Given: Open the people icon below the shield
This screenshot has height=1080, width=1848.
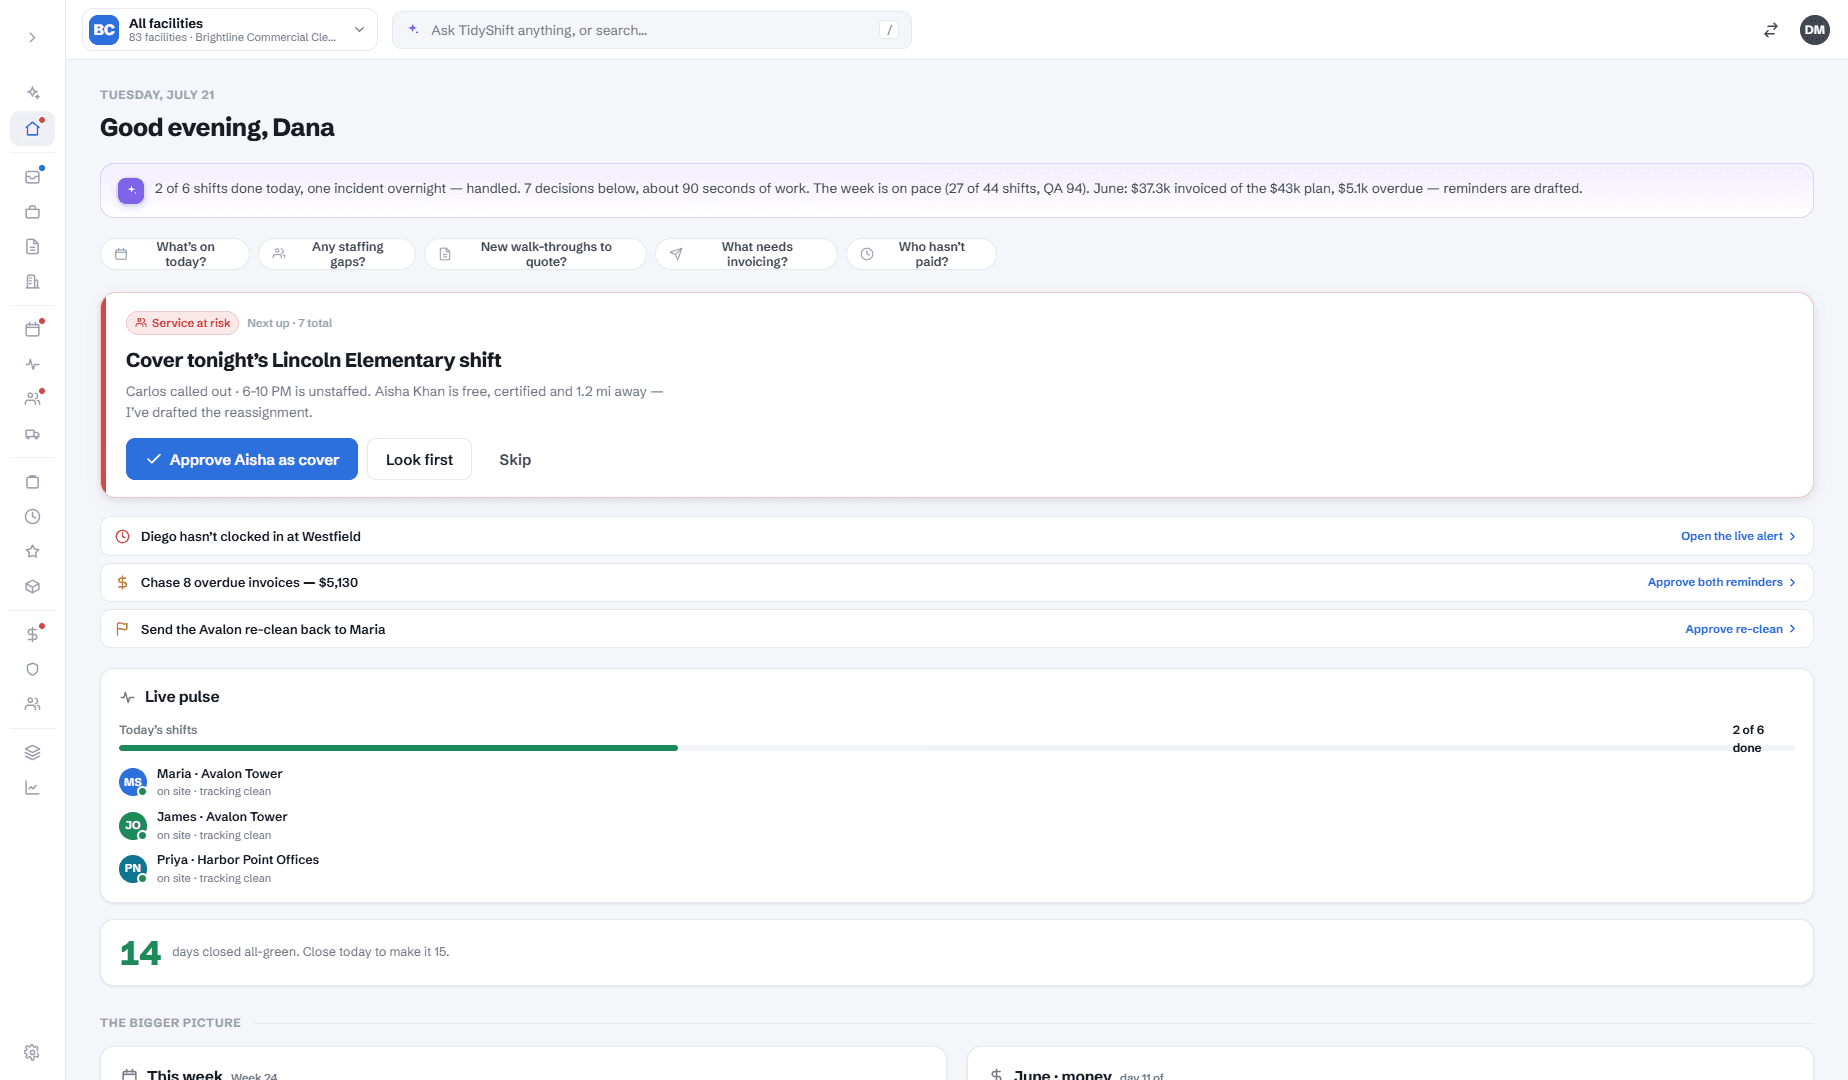Looking at the screenshot, I should point(32,704).
